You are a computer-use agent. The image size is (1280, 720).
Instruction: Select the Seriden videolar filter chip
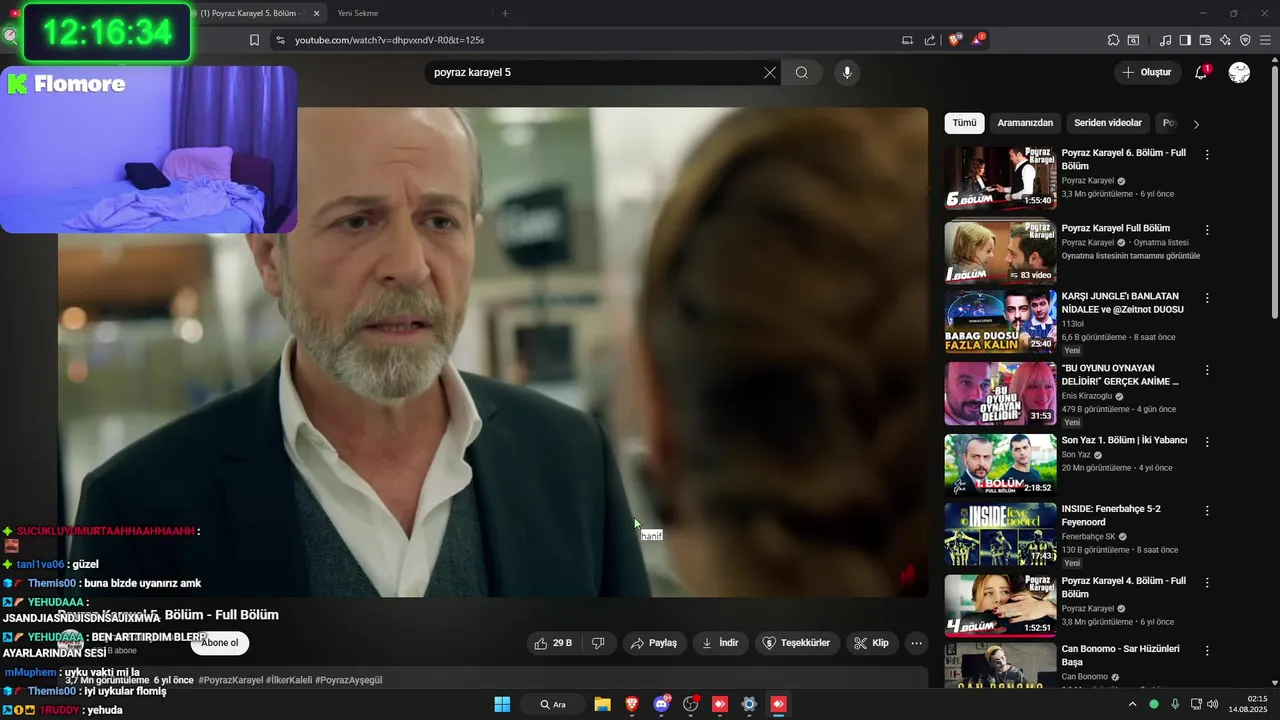(x=1108, y=123)
